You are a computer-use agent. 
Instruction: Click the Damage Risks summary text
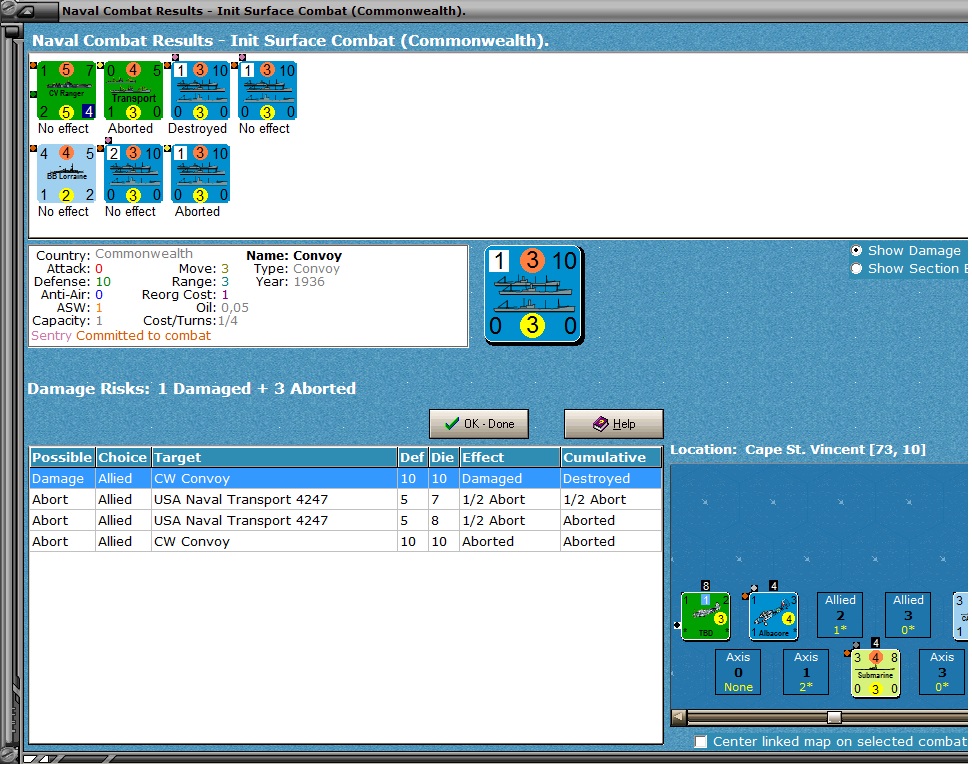192,389
